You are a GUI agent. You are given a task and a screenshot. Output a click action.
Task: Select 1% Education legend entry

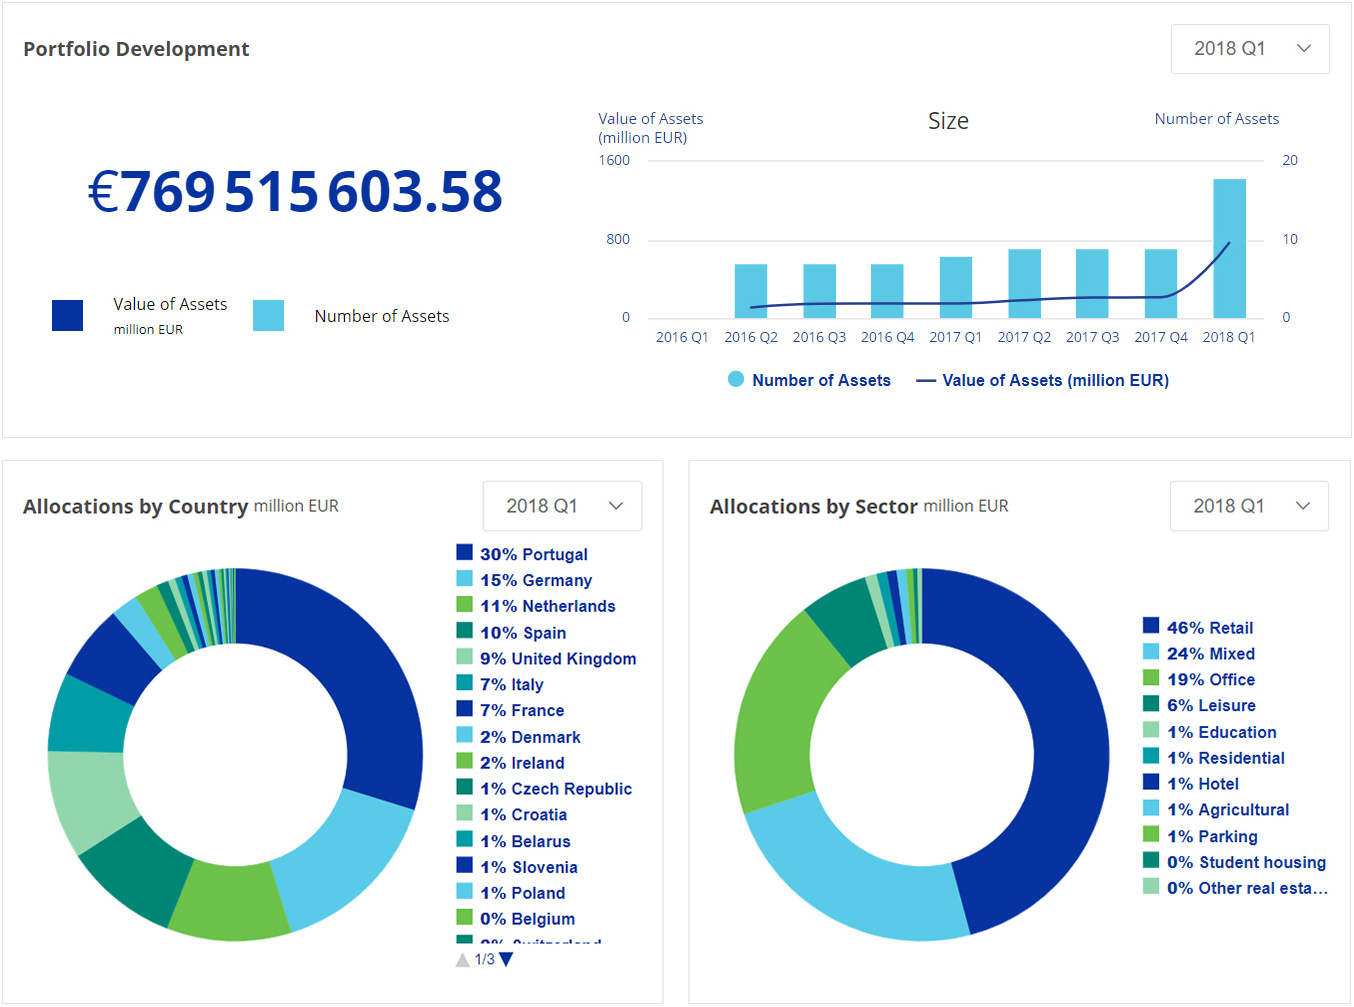[x=1210, y=732]
